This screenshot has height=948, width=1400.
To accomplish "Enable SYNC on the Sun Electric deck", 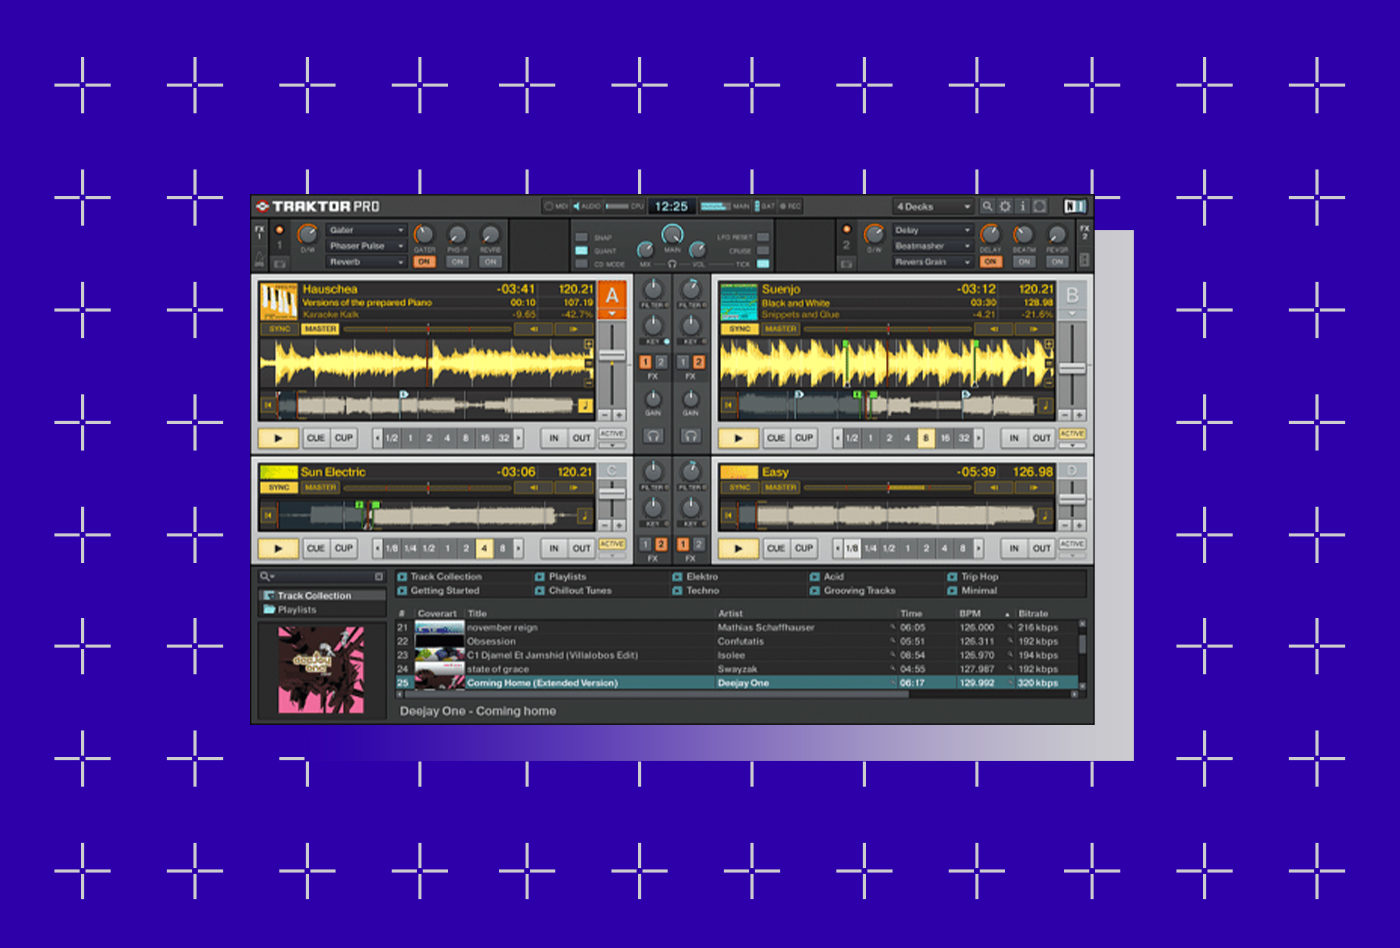I will click(x=279, y=488).
